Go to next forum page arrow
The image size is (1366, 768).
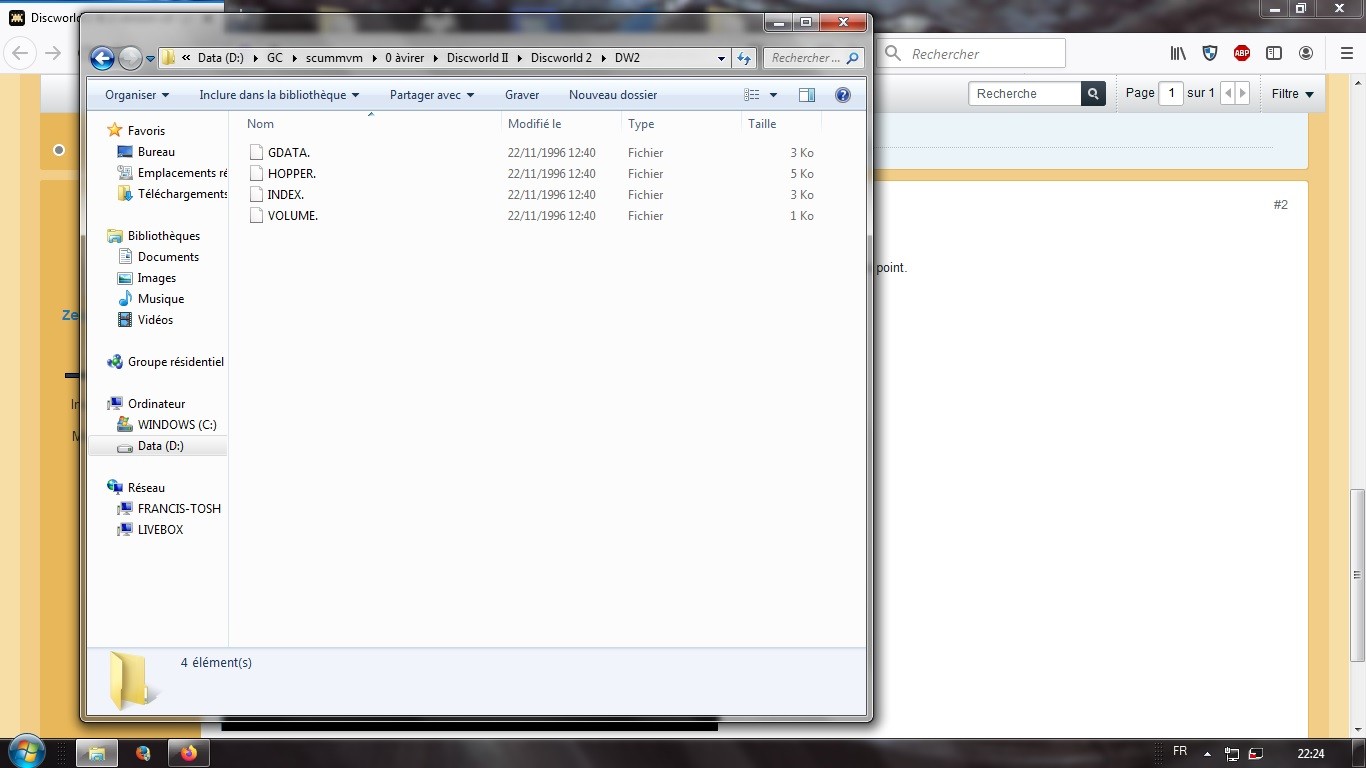coord(1243,94)
